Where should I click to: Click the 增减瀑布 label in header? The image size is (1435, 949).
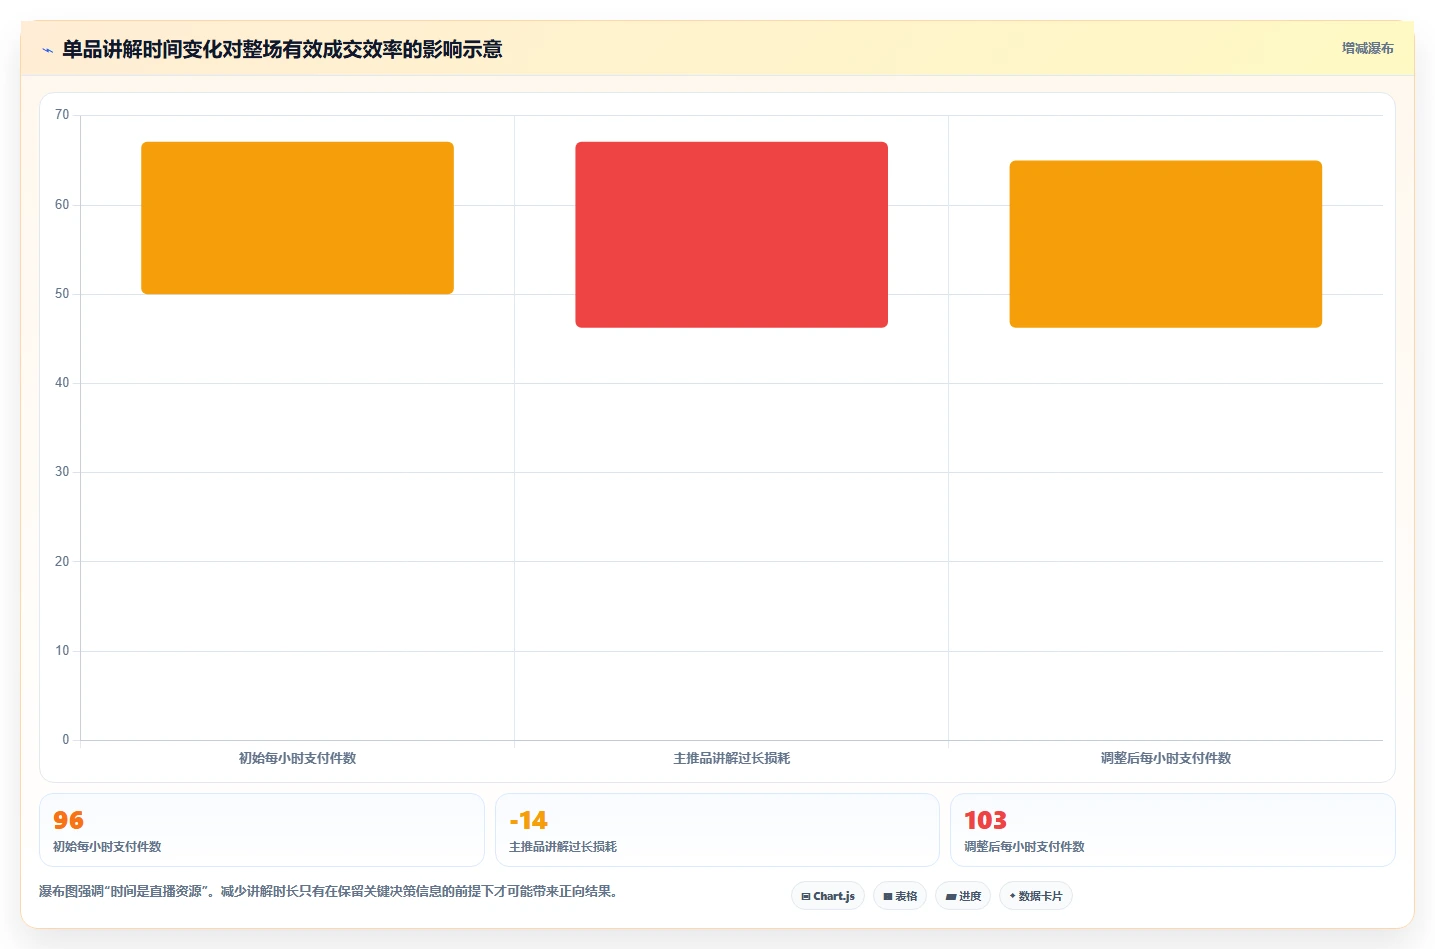(1367, 48)
